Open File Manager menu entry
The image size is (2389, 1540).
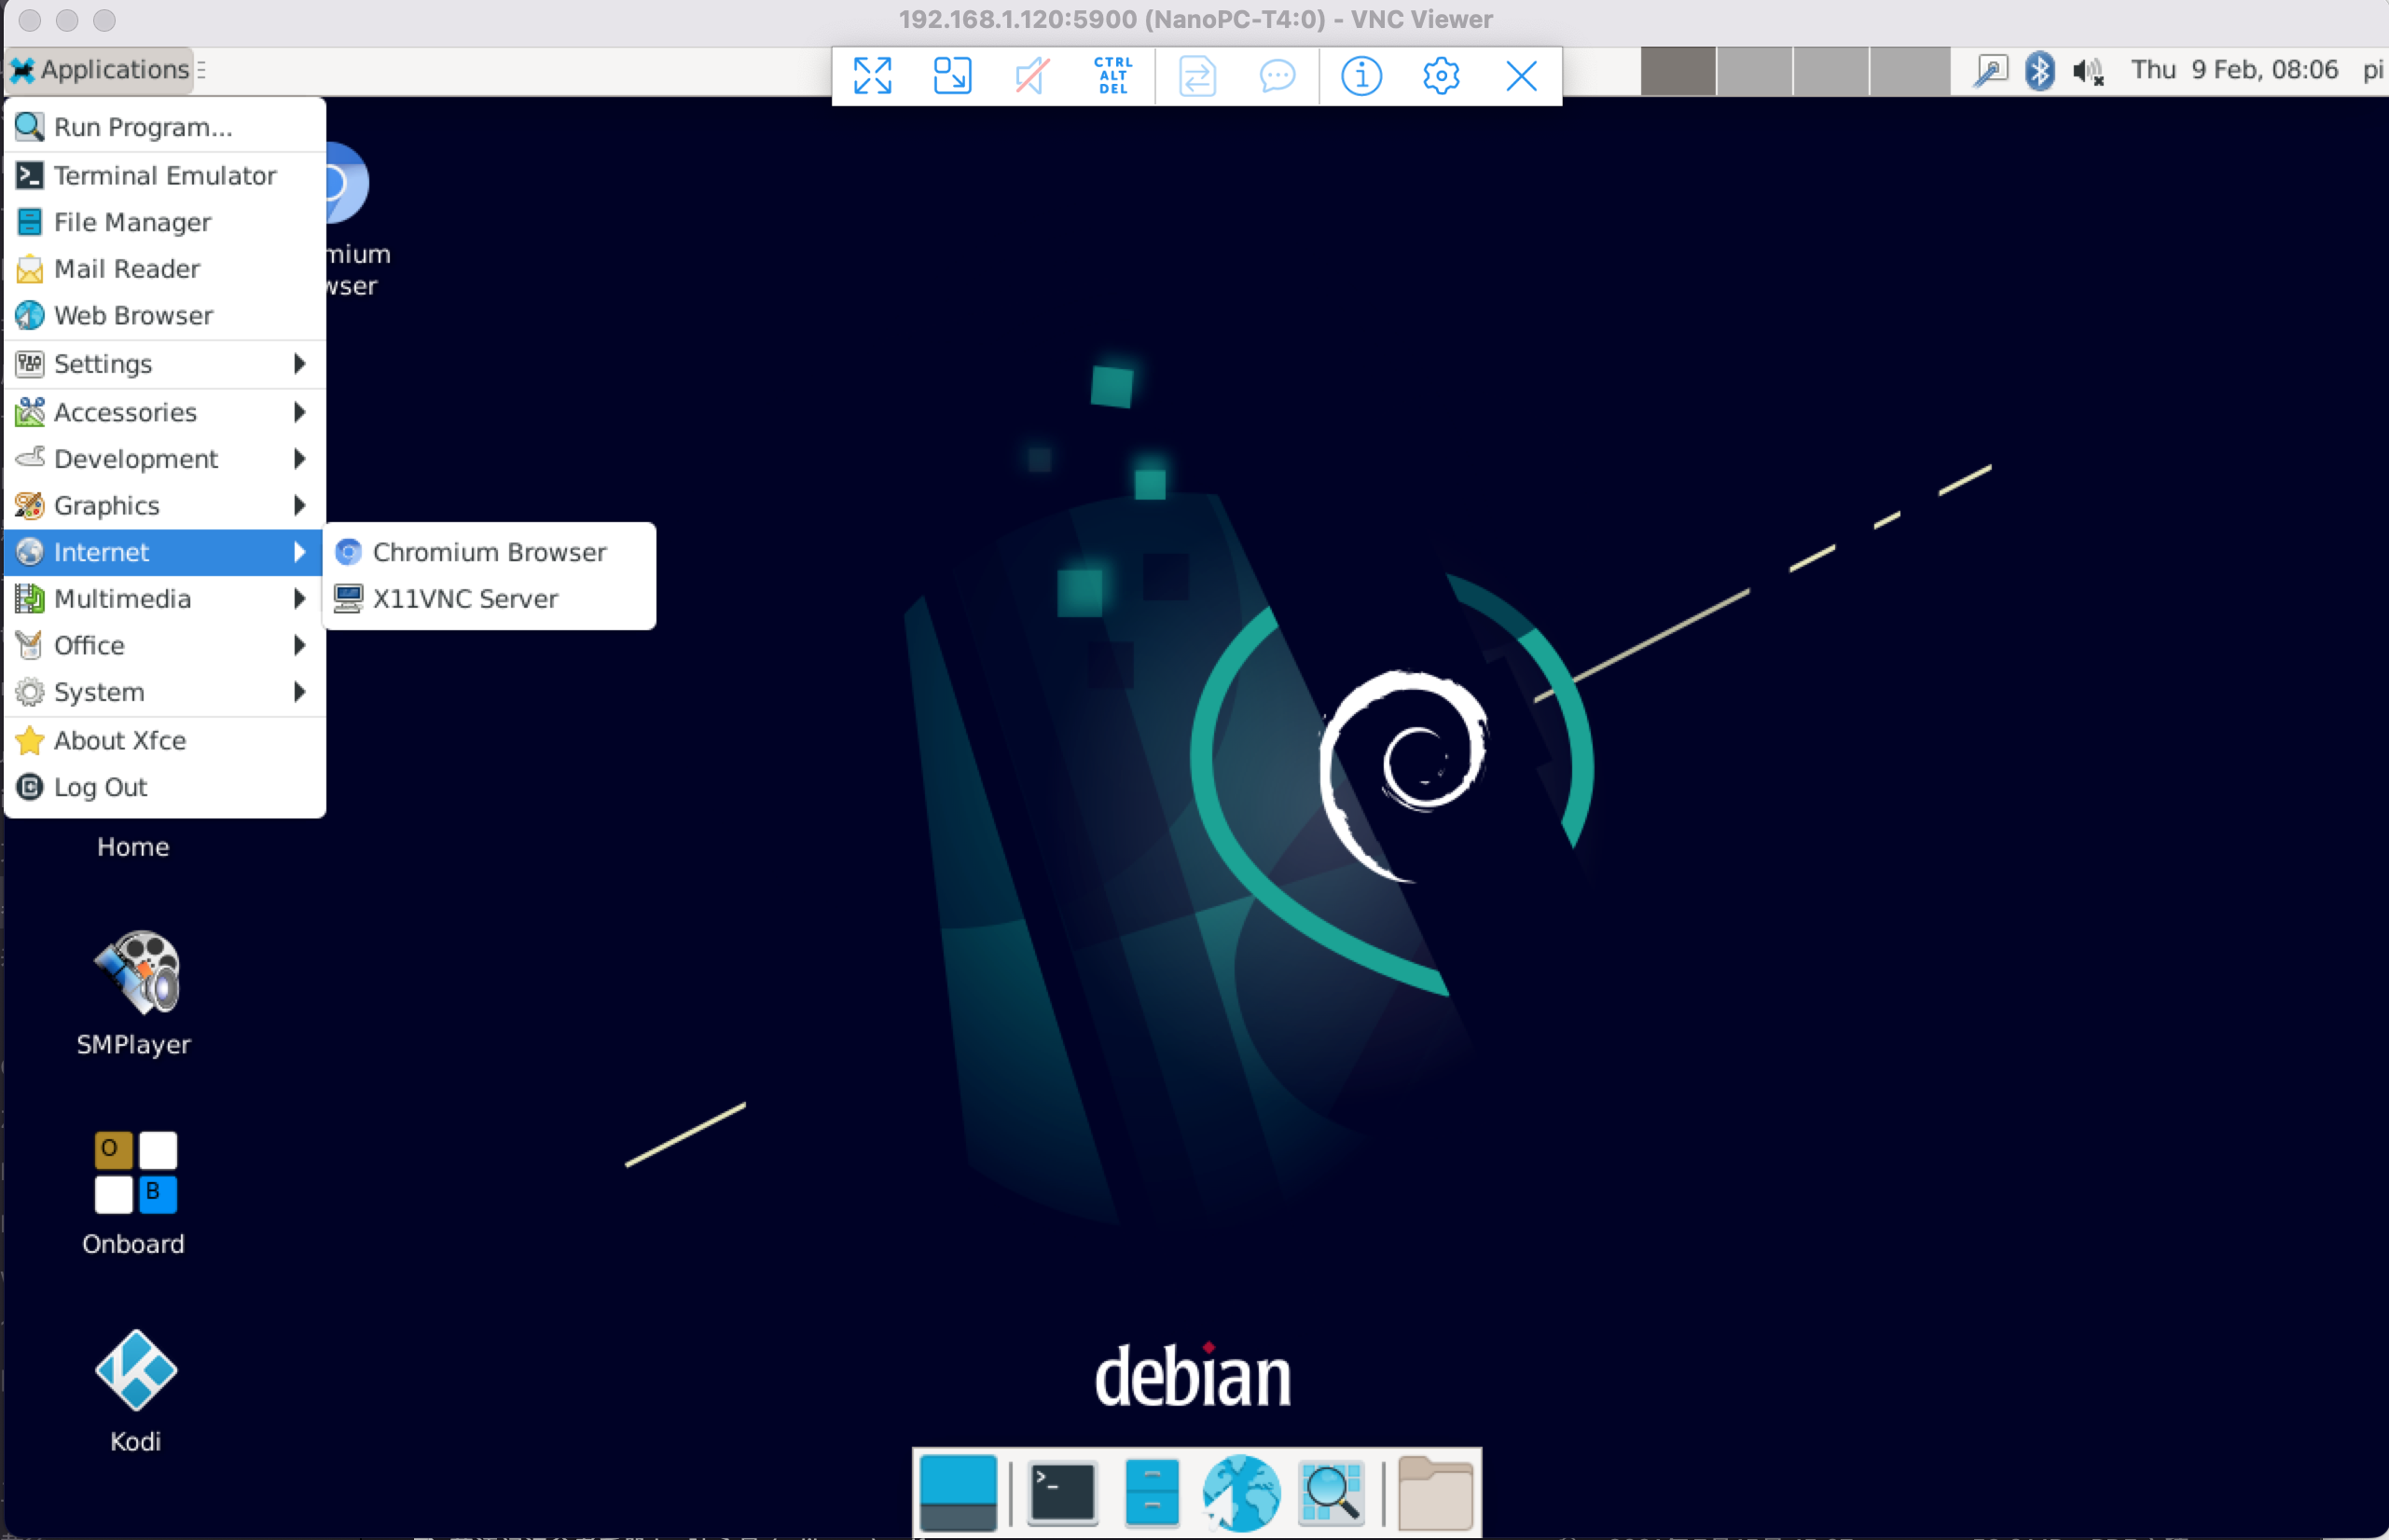[165, 222]
